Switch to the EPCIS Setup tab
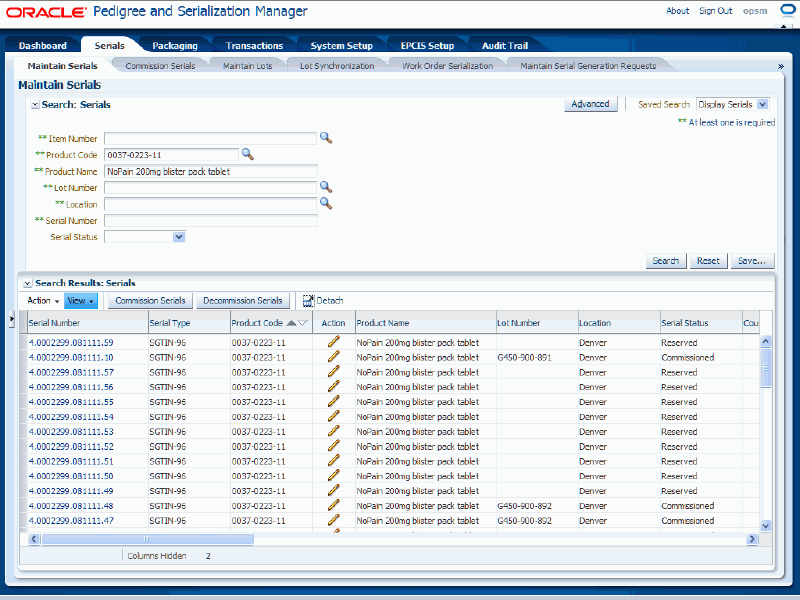Viewport: 800px width, 600px height. [427, 45]
